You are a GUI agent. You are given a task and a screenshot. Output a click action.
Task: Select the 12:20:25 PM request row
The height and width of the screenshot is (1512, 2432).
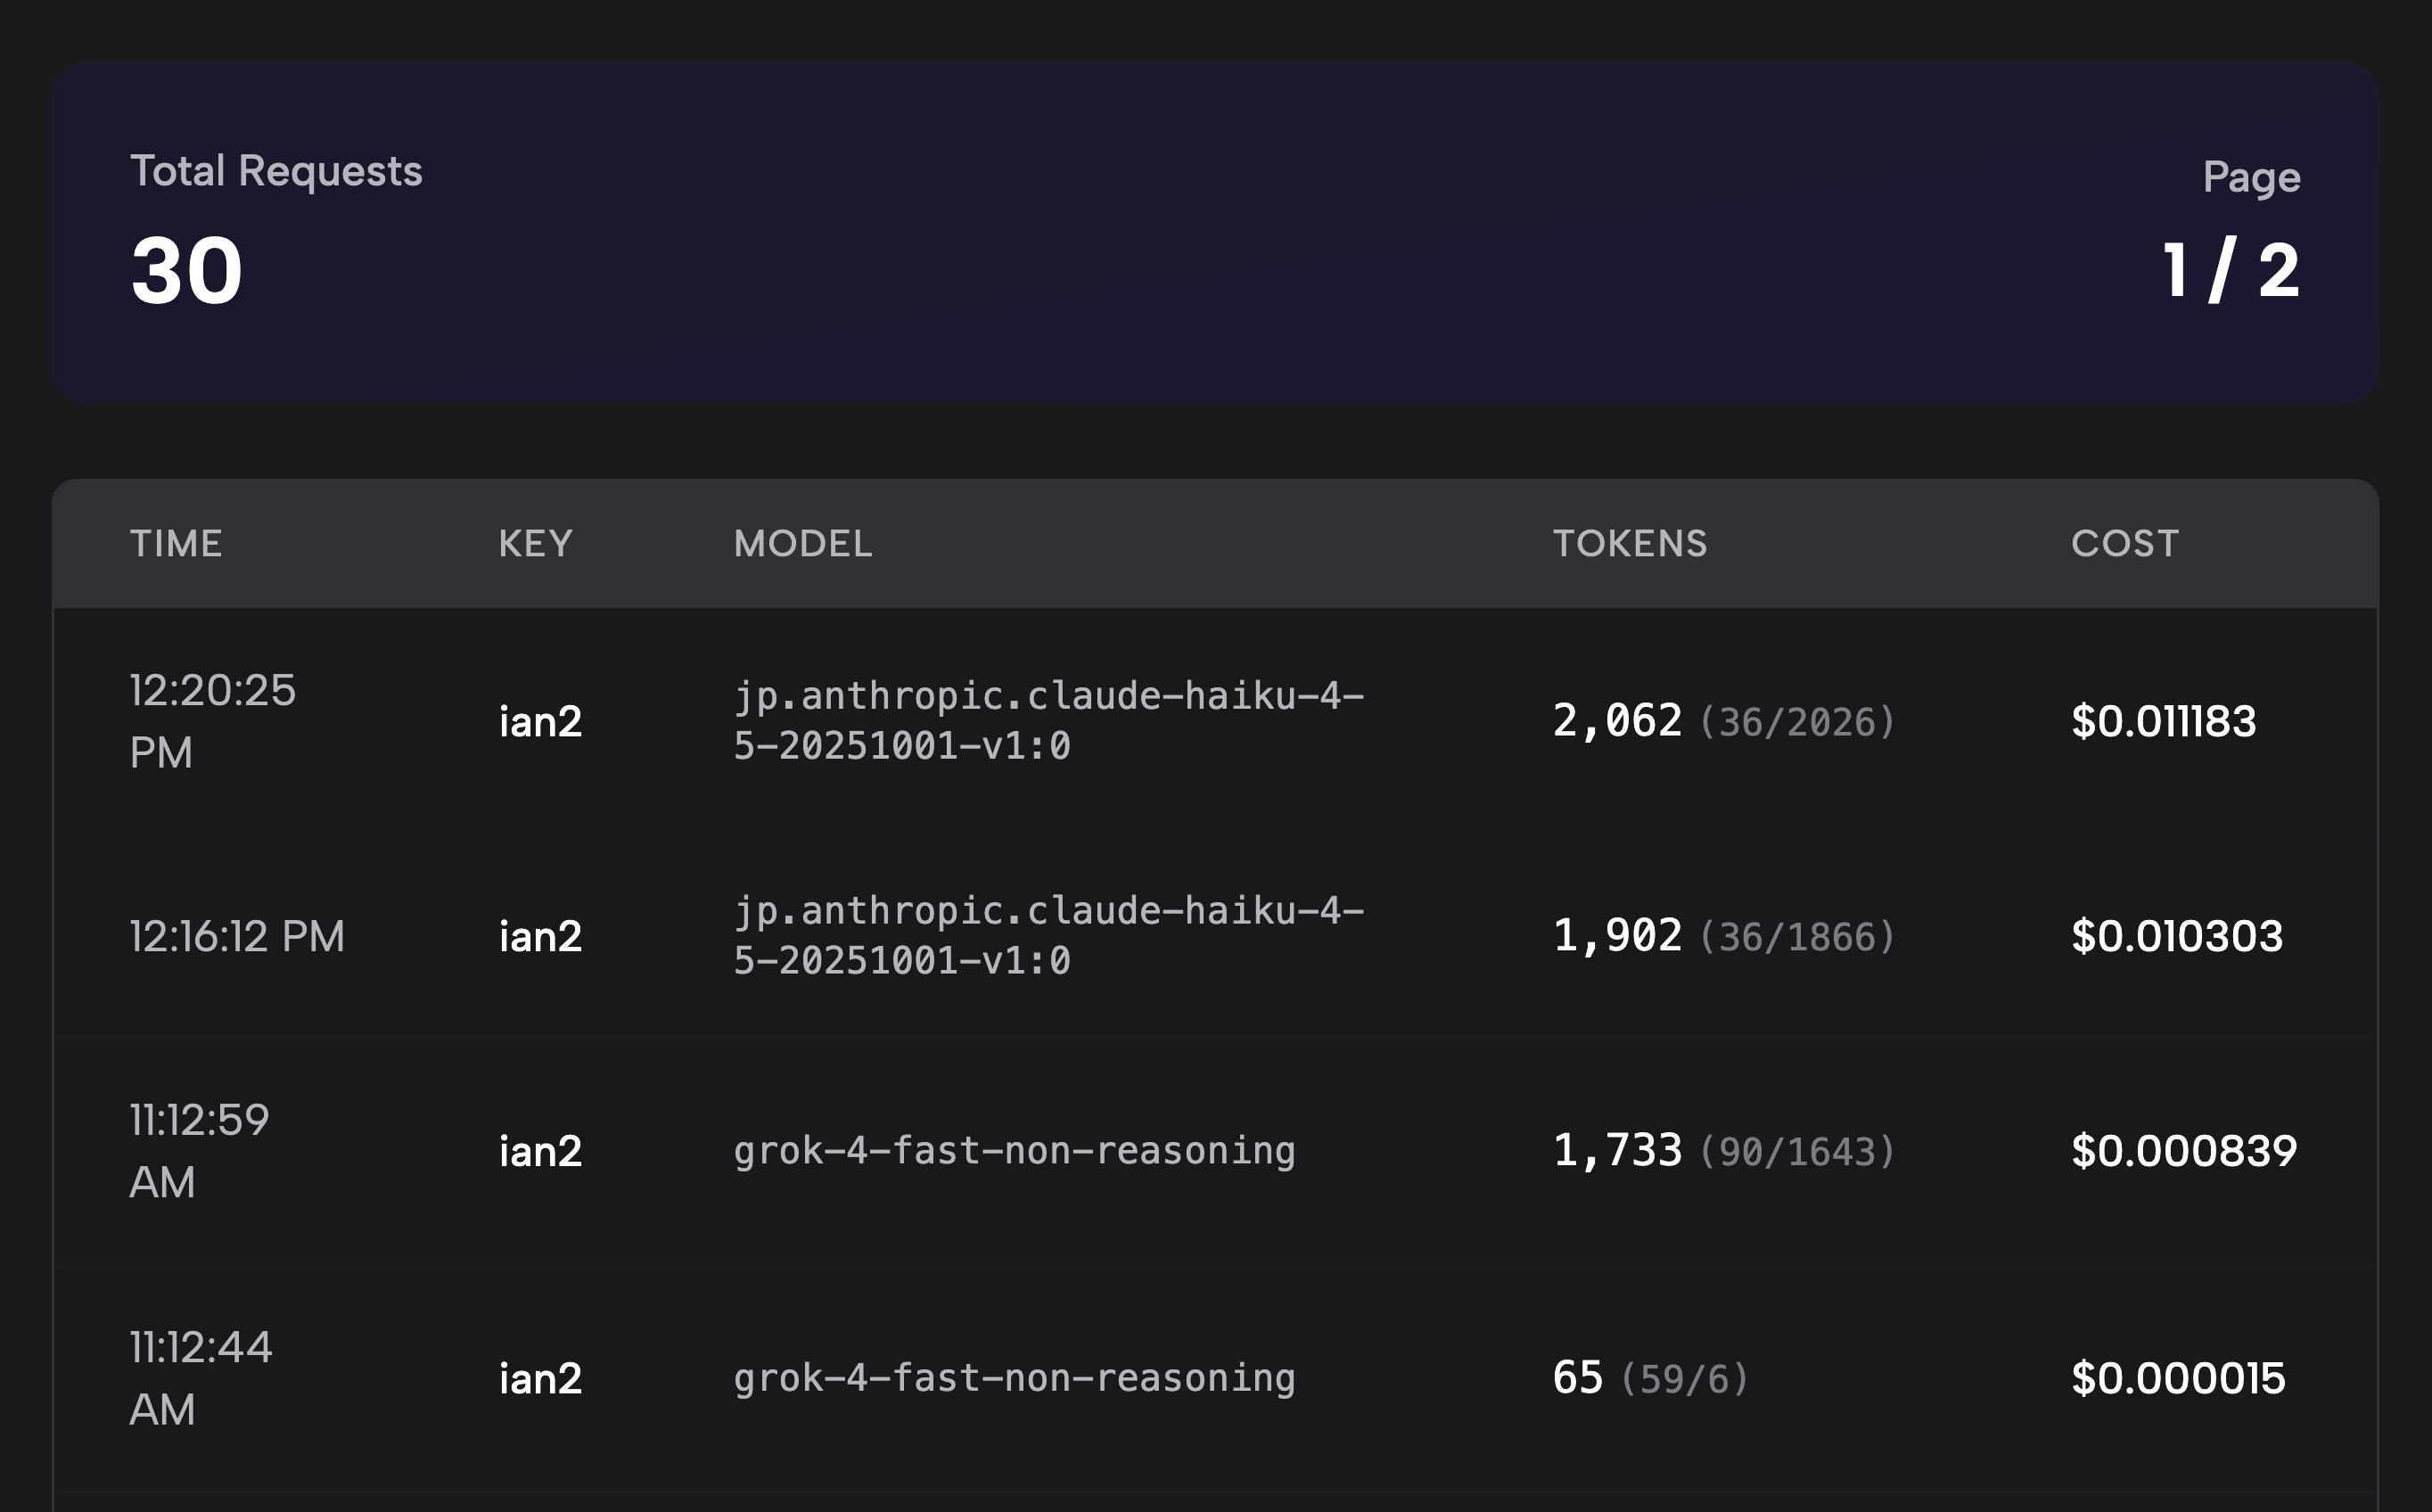(x=1216, y=722)
